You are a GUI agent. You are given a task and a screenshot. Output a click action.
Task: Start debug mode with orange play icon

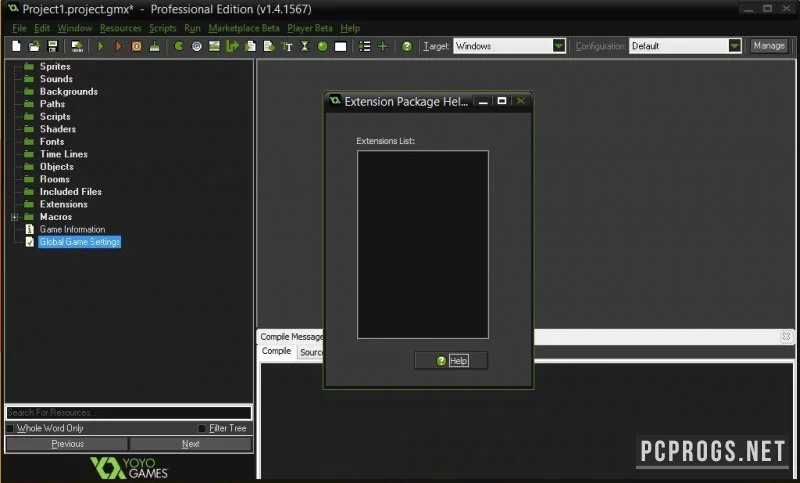(118, 46)
